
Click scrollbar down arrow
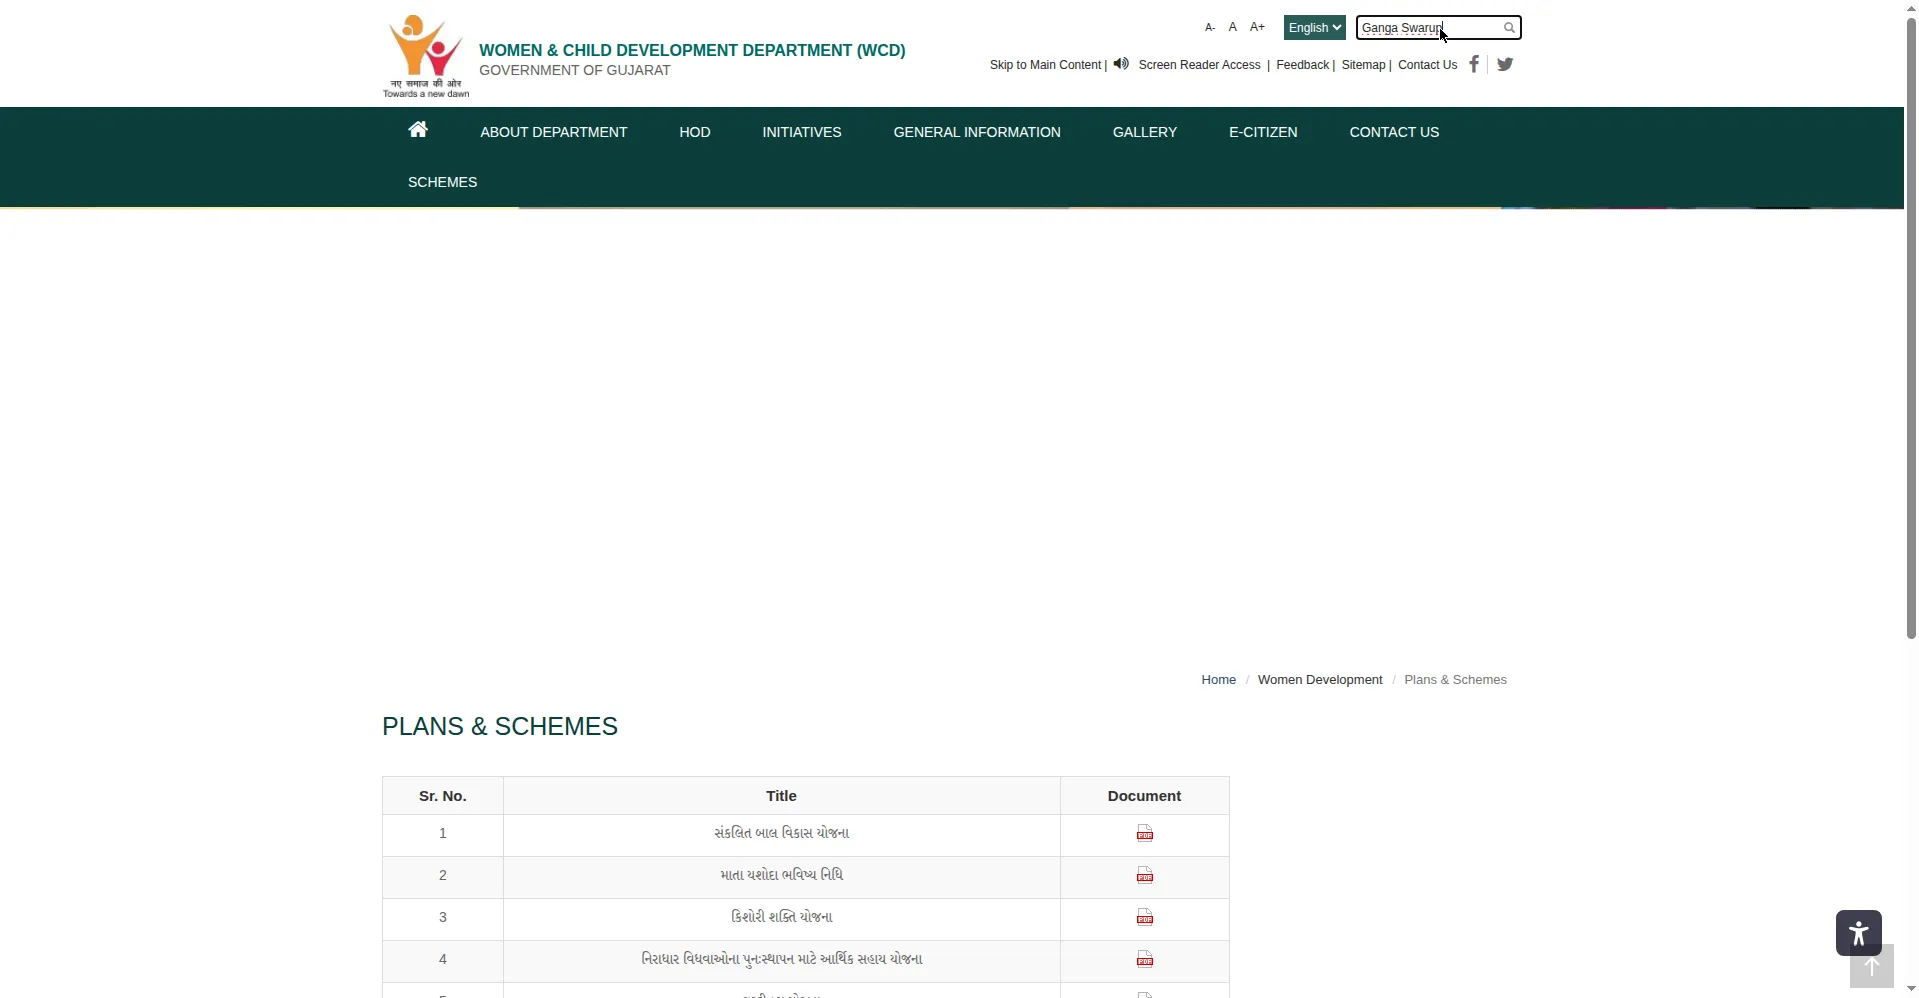pyautogui.click(x=1911, y=989)
